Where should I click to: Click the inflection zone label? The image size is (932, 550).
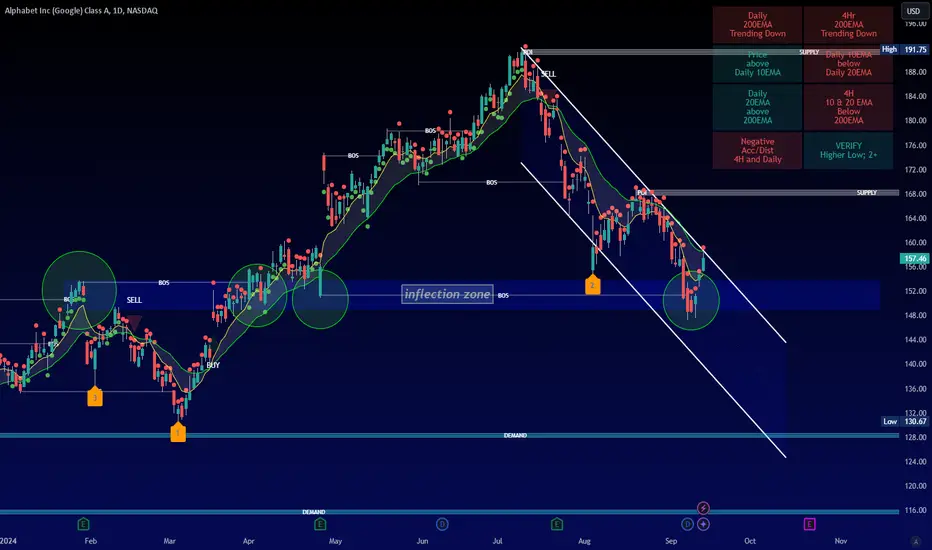[x=447, y=294]
